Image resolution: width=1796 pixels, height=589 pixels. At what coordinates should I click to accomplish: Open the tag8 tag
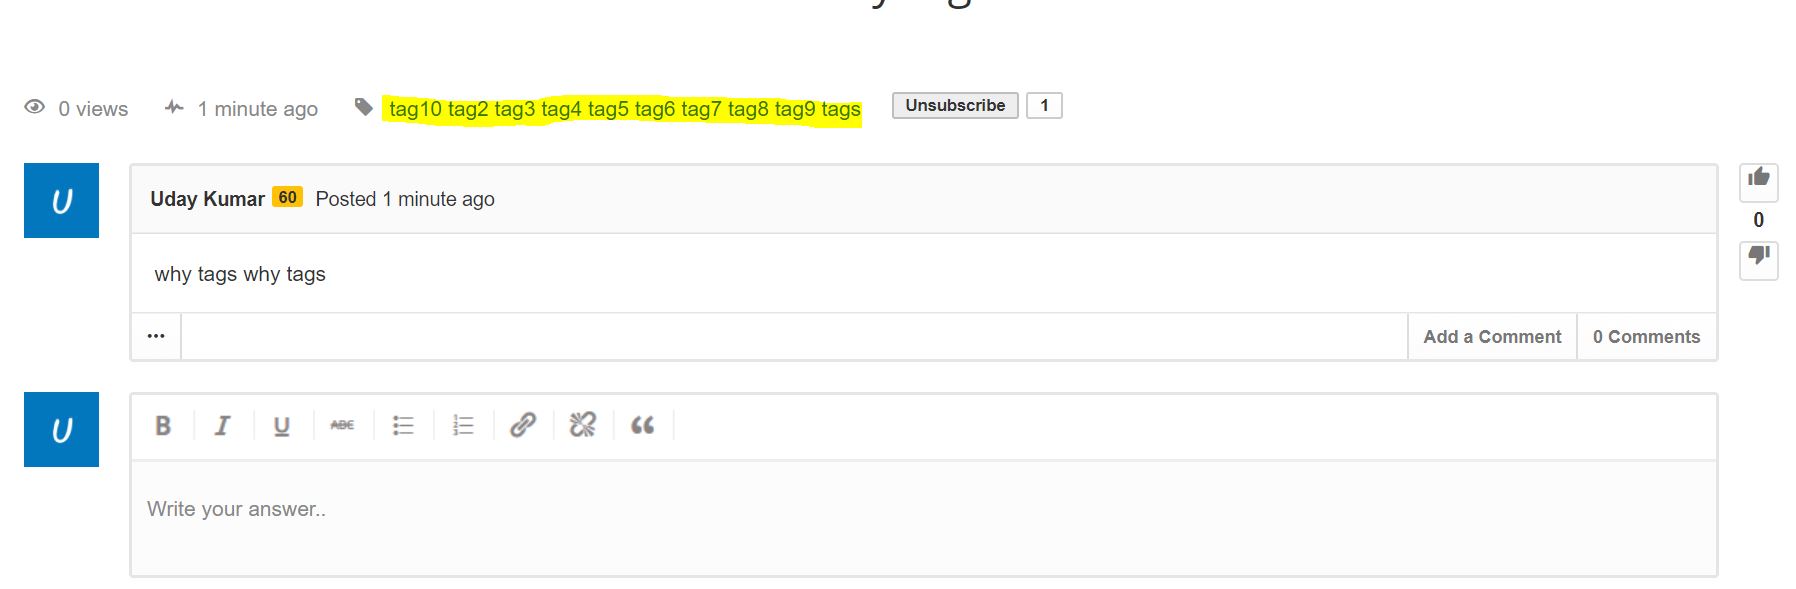(748, 109)
